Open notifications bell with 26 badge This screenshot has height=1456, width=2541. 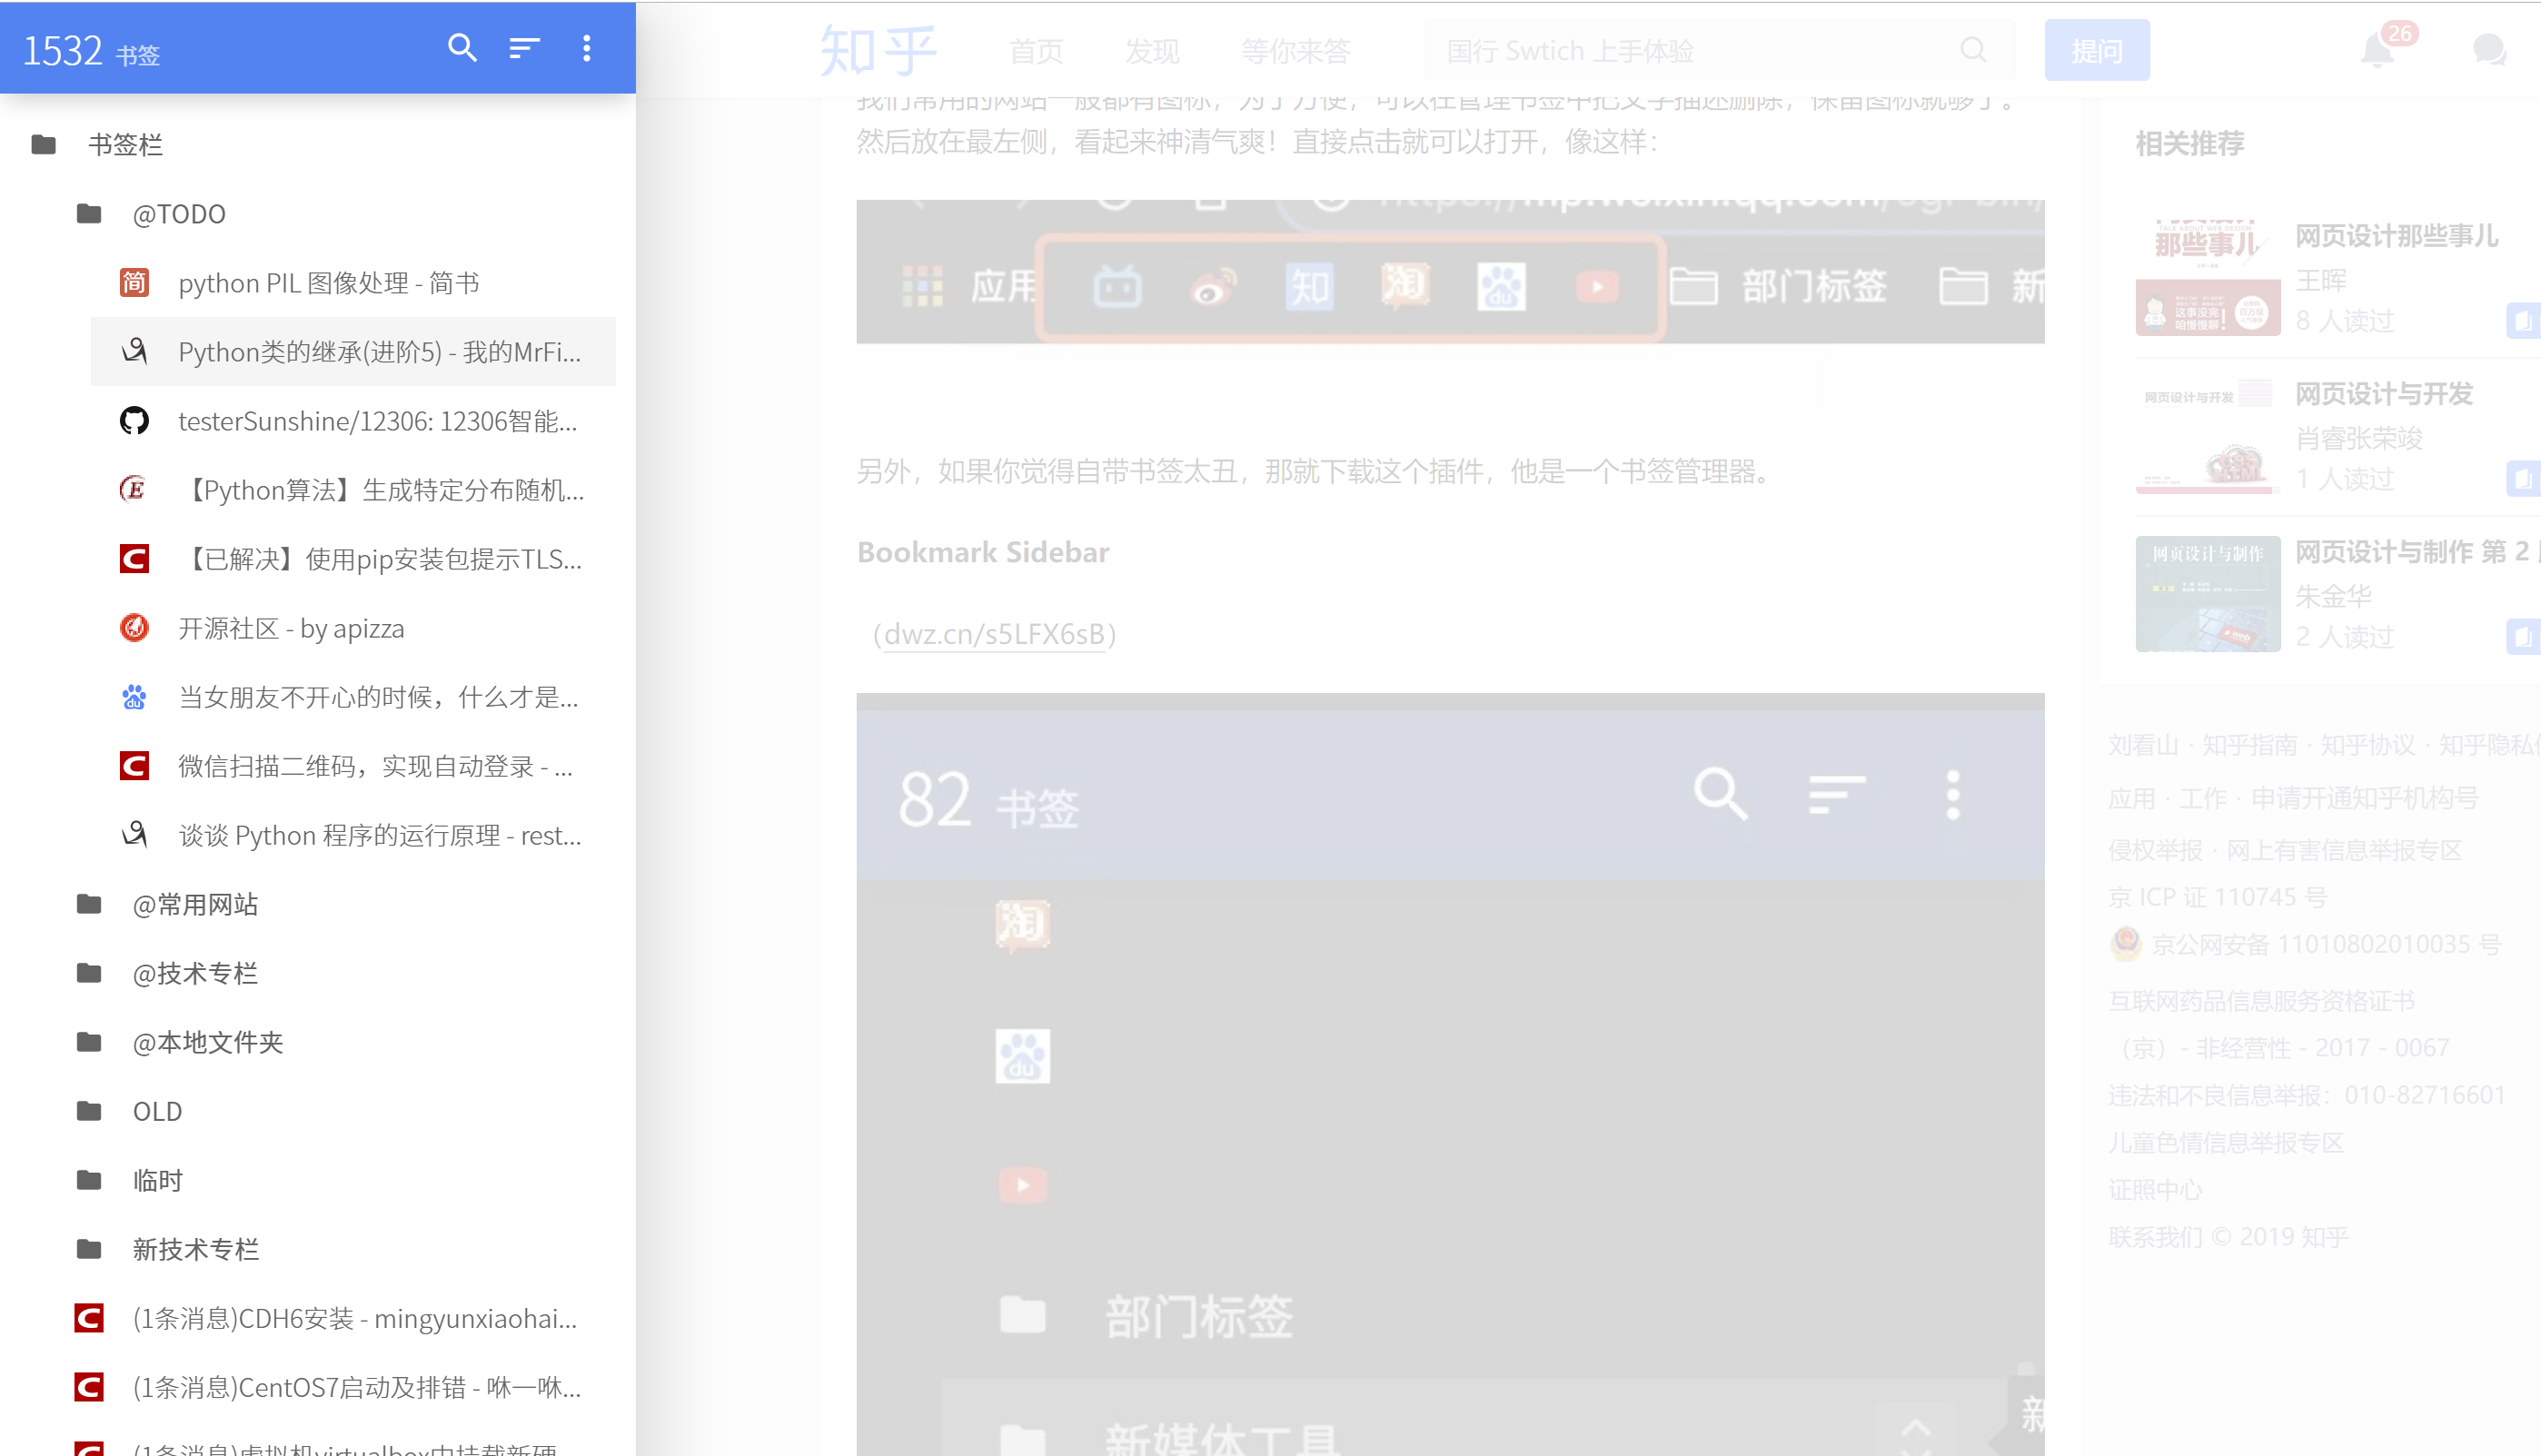coord(2379,50)
